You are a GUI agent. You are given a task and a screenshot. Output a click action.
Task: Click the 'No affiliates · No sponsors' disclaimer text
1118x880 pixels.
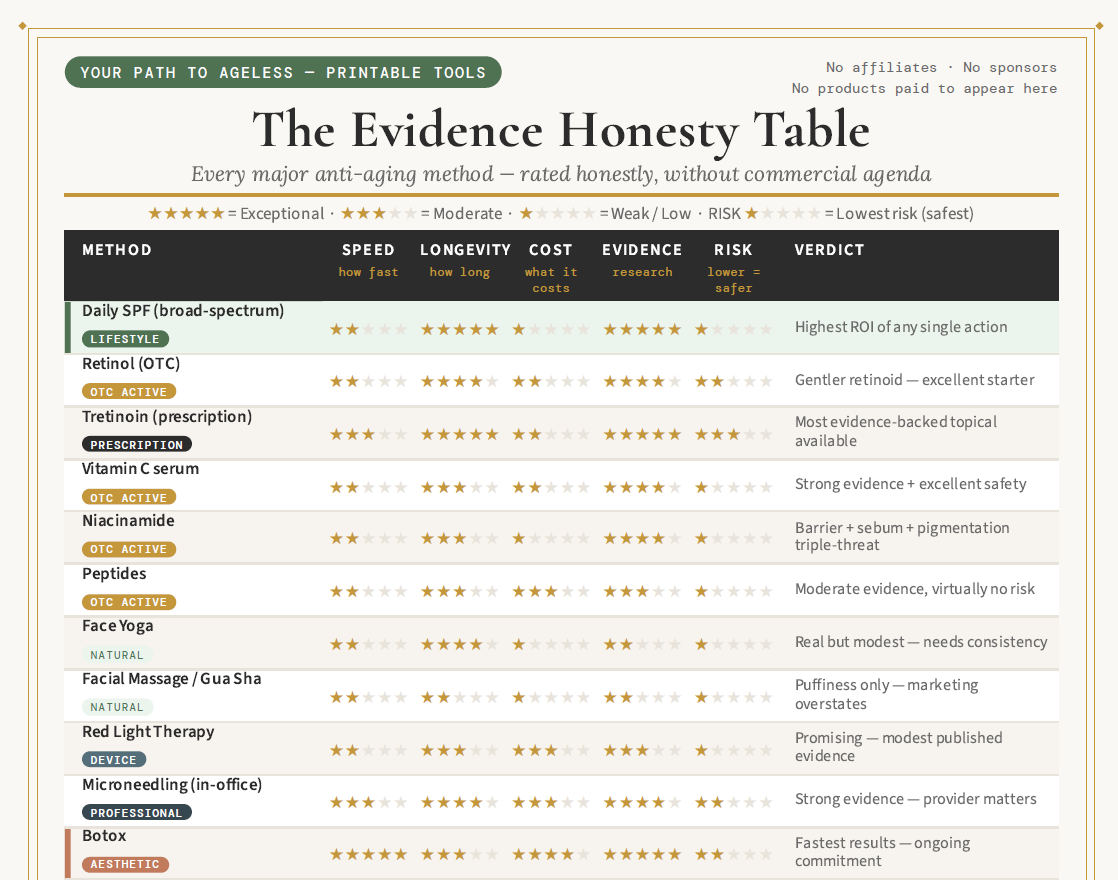(941, 67)
